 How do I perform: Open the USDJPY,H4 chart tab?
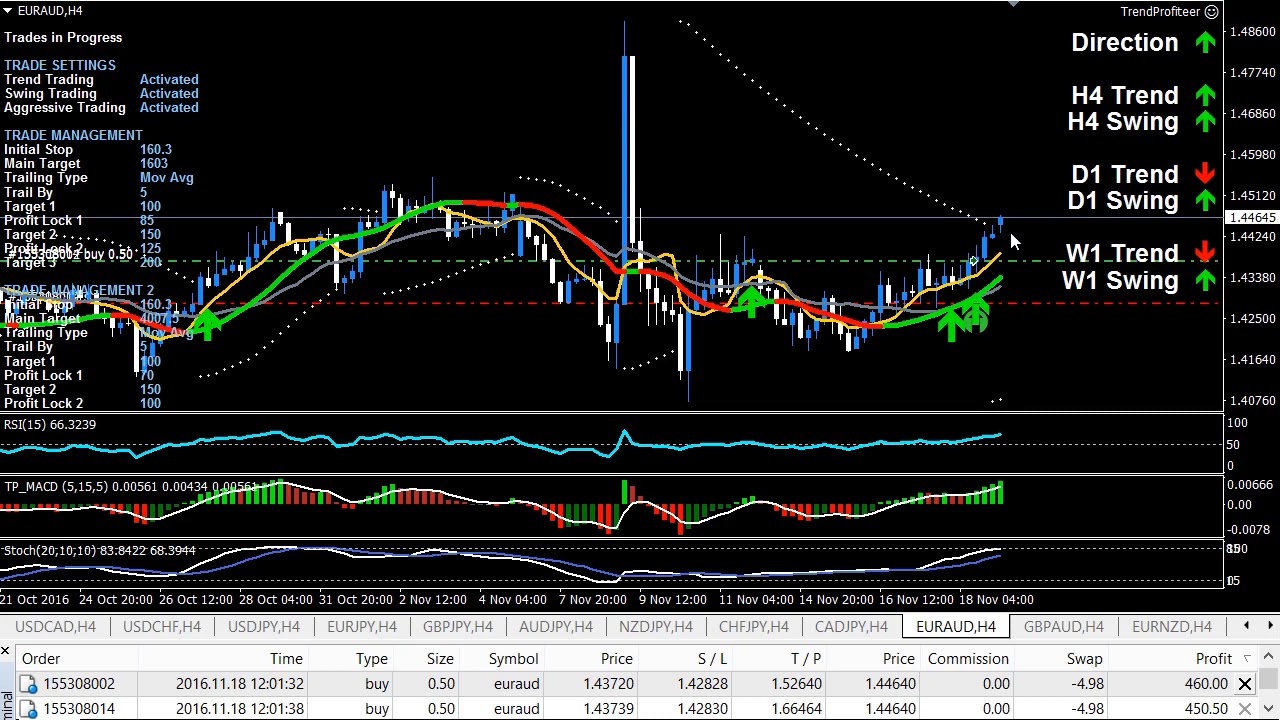264,627
